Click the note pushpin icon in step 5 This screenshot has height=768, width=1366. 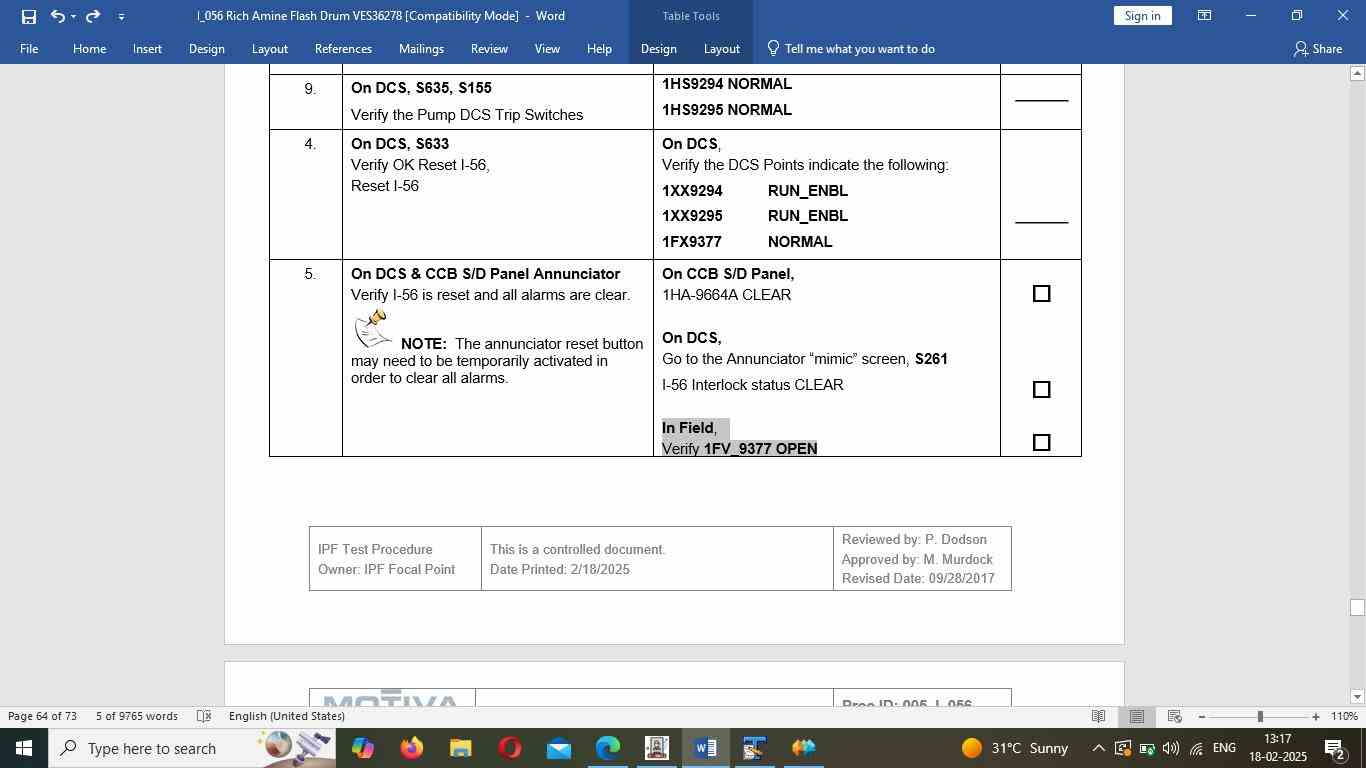pos(374,328)
